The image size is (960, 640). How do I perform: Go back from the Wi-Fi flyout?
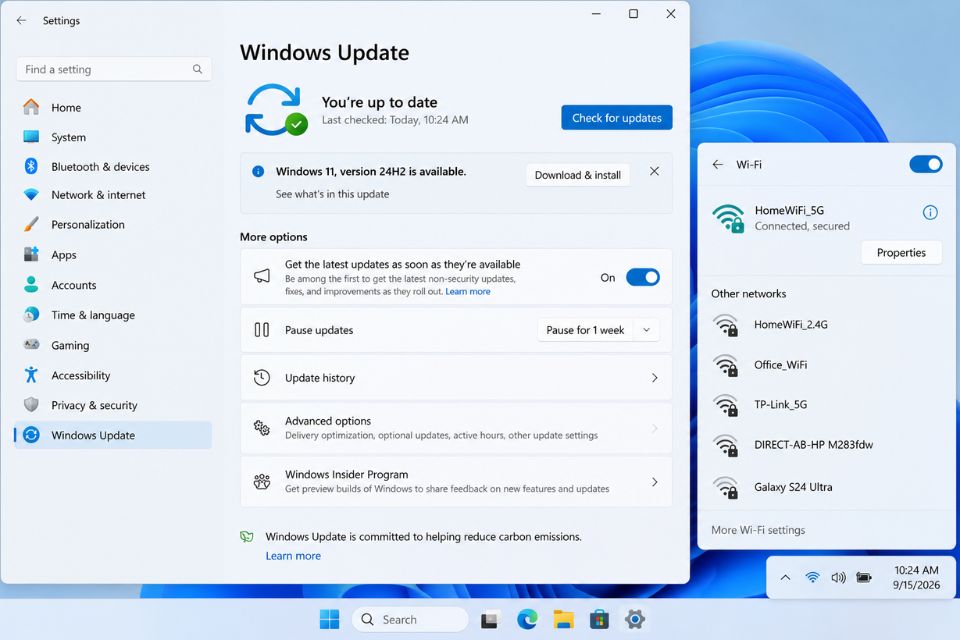click(718, 164)
